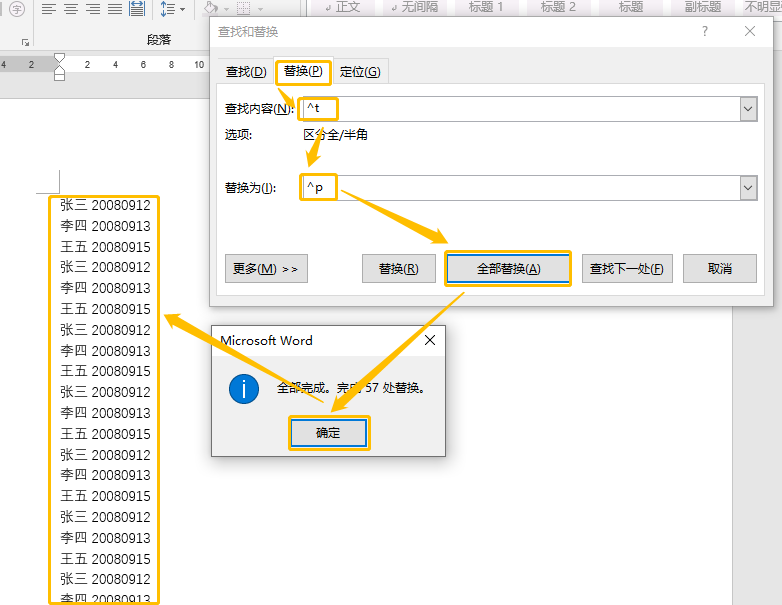The image size is (782, 605).
Task: Open line and paragraph spacing options
Action: tap(168, 8)
